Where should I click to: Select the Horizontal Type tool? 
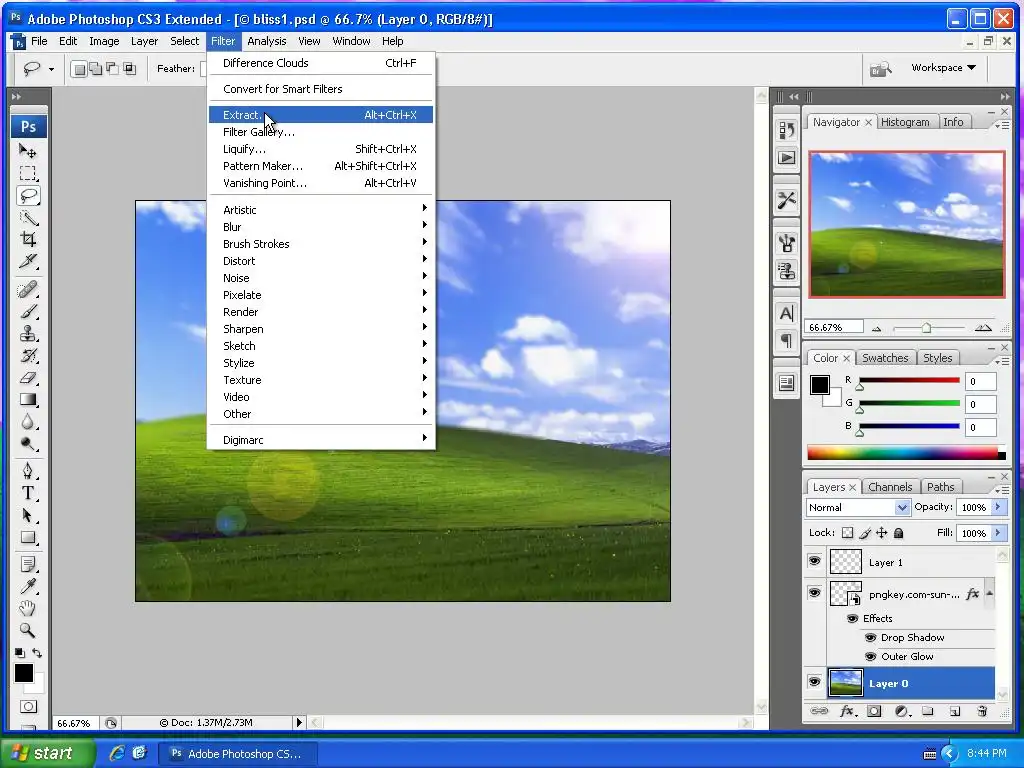tap(27, 493)
